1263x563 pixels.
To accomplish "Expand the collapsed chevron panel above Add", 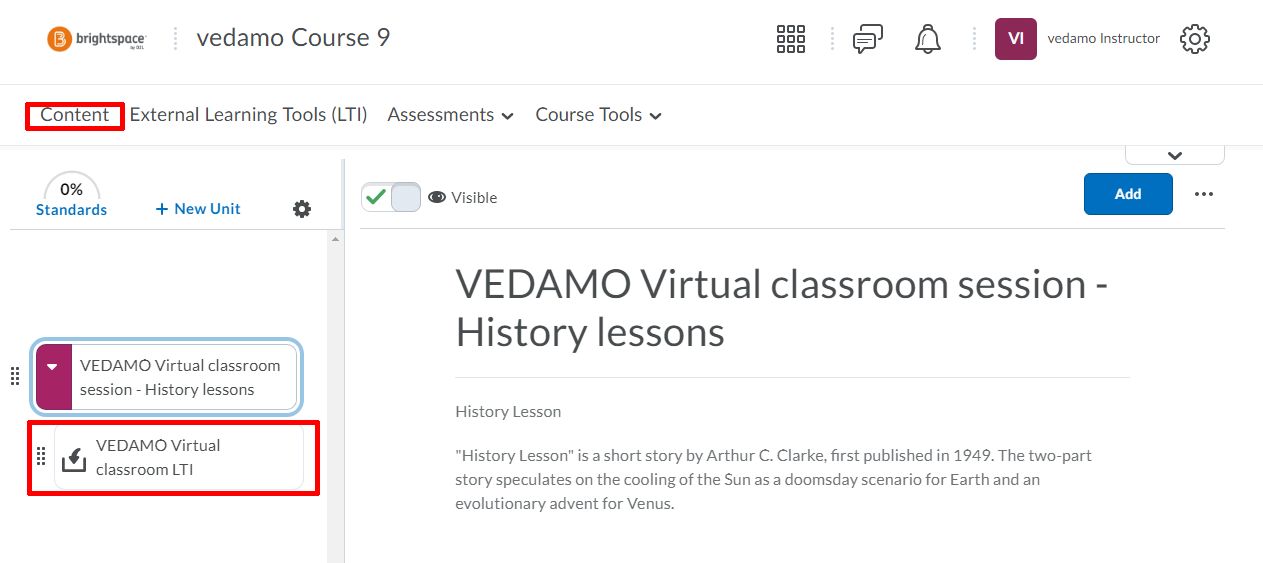I will [1175, 154].
